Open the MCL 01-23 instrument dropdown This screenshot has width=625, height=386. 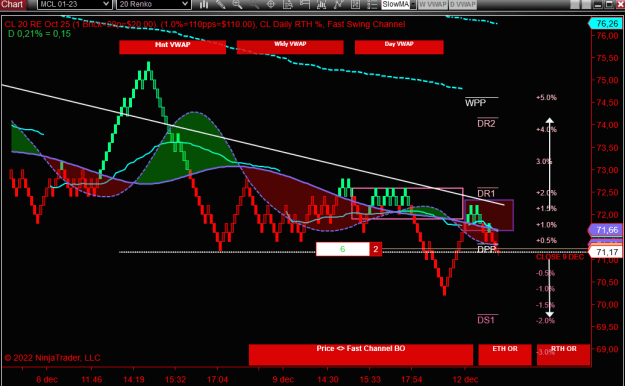pyautogui.click(x=74, y=4)
